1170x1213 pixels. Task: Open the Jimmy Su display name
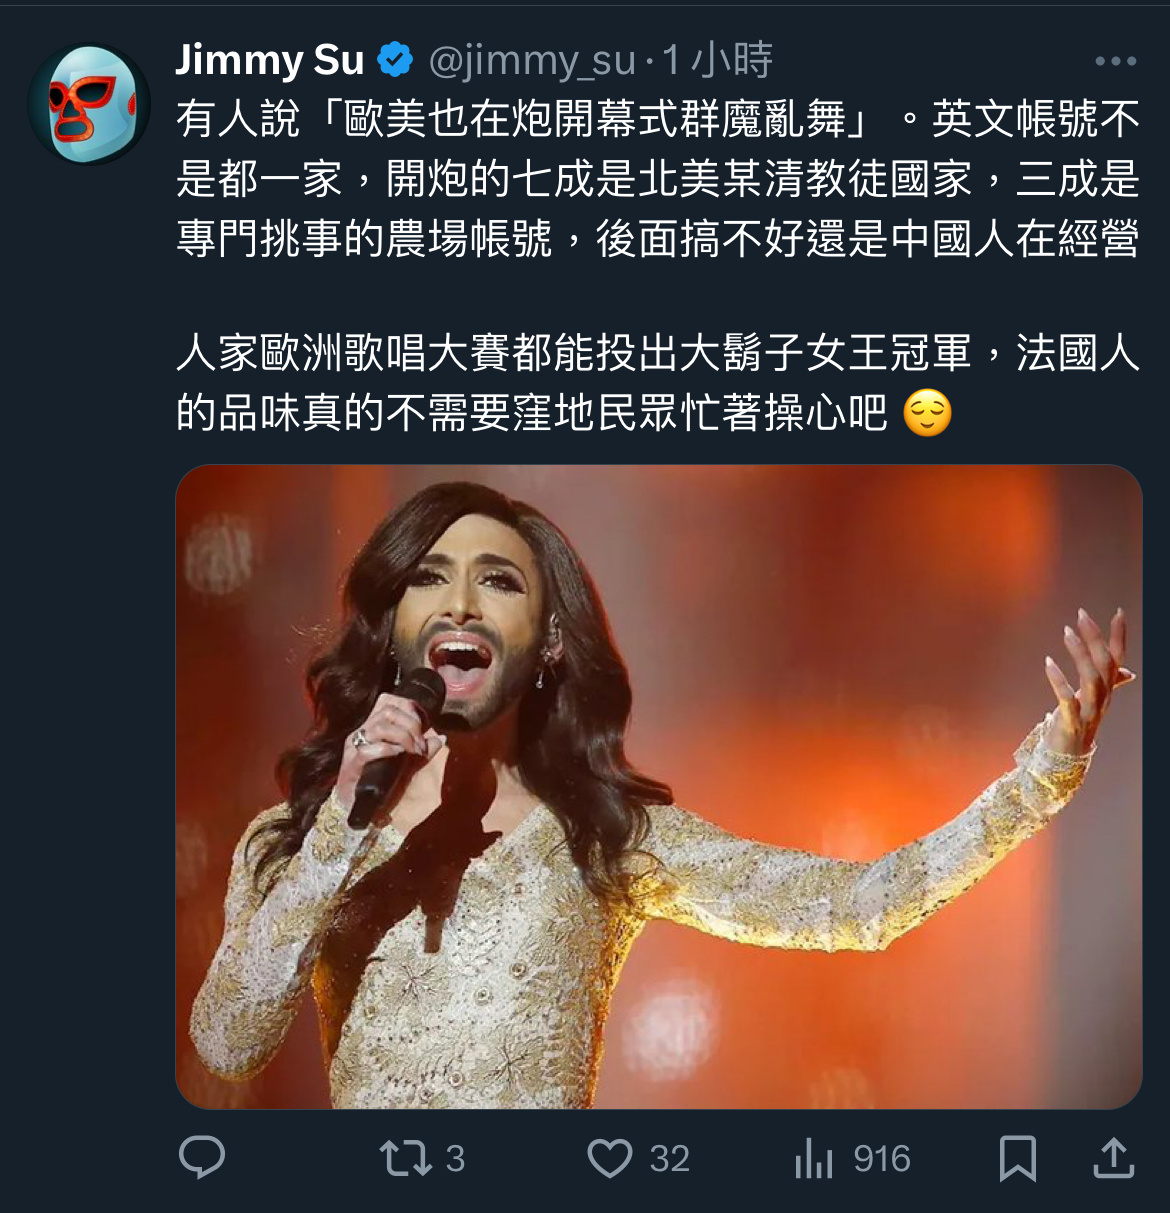270,61
